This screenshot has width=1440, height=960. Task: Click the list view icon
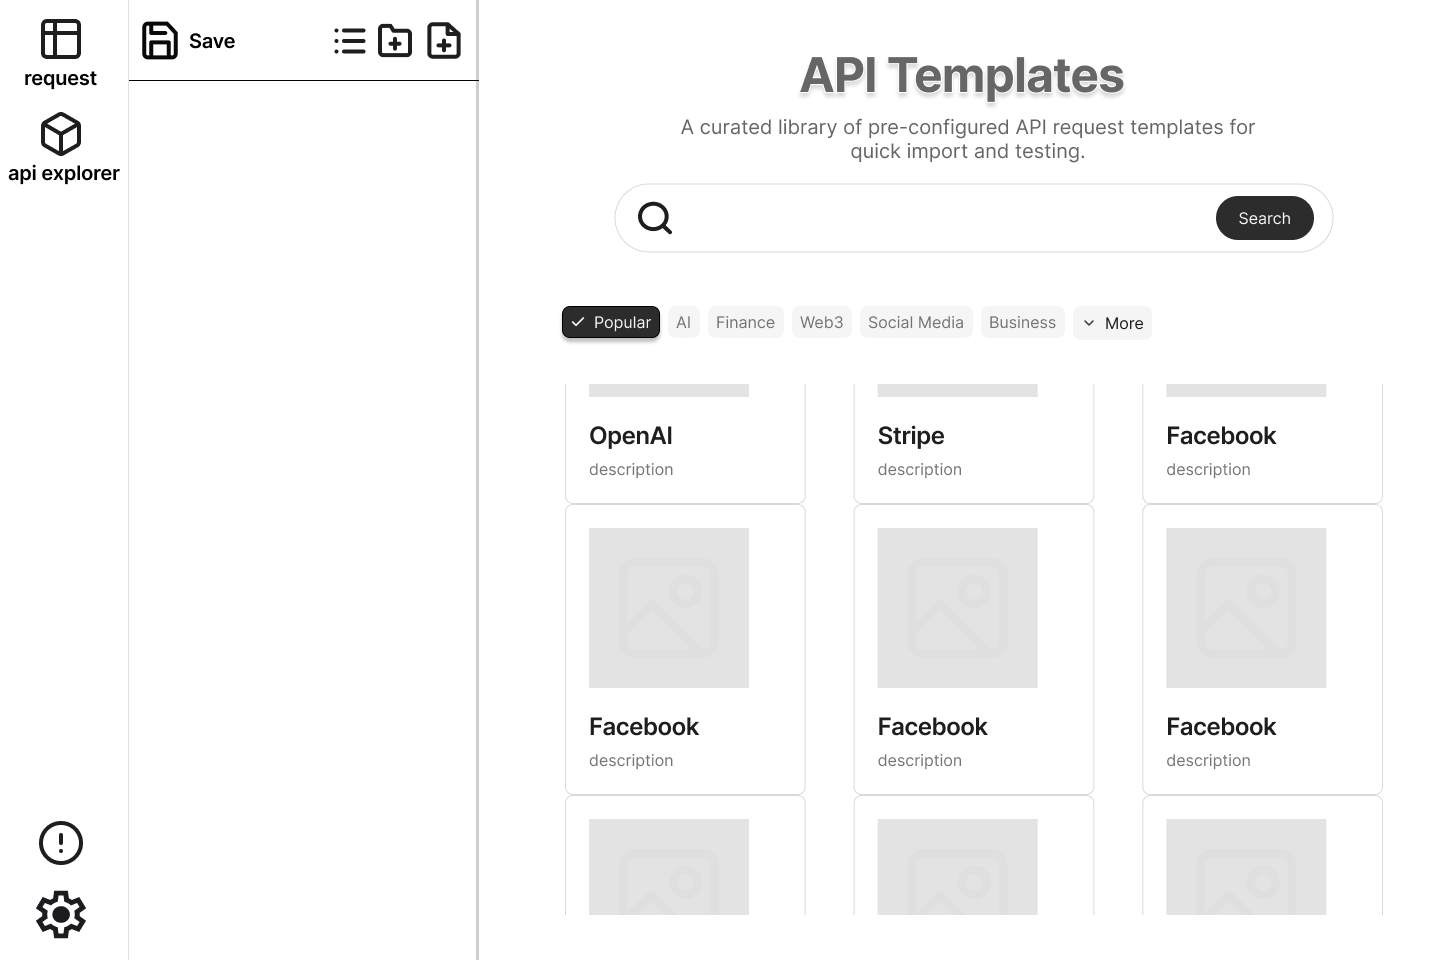click(x=349, y=41)
